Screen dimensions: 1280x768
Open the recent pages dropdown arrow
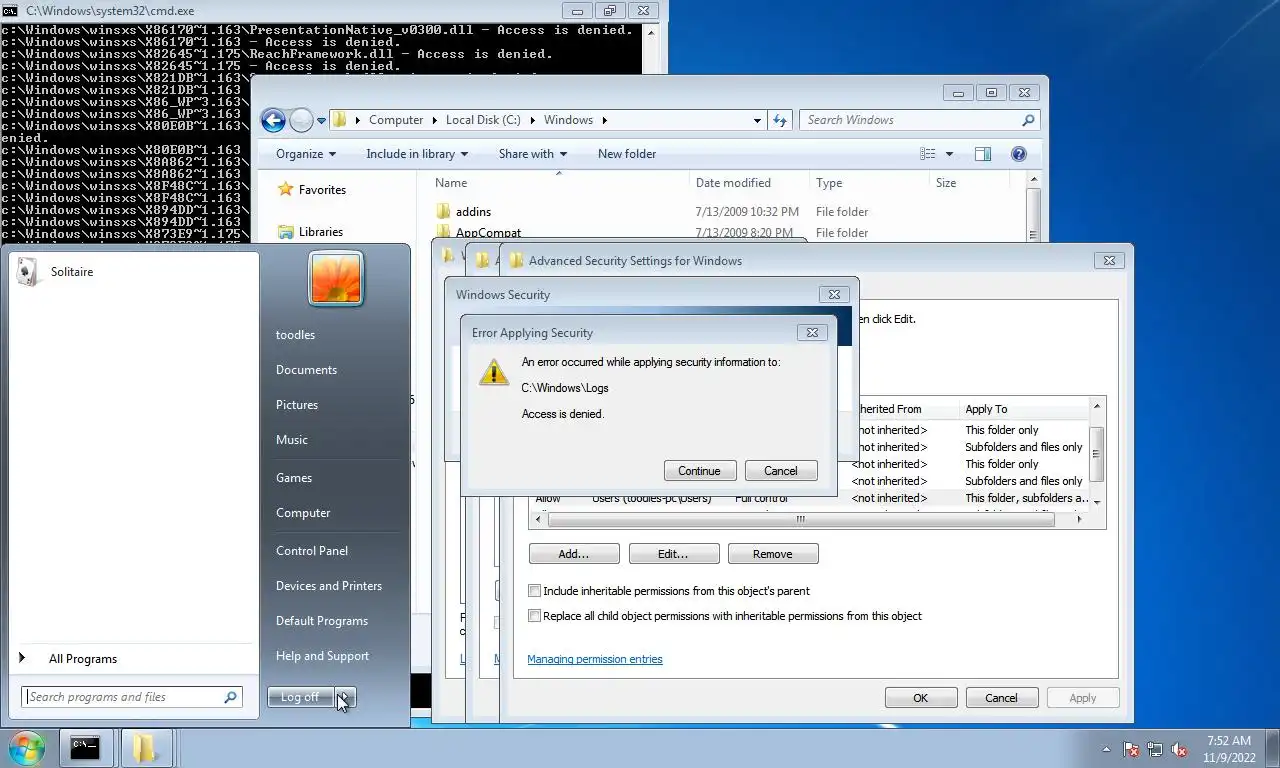(321, 120)
